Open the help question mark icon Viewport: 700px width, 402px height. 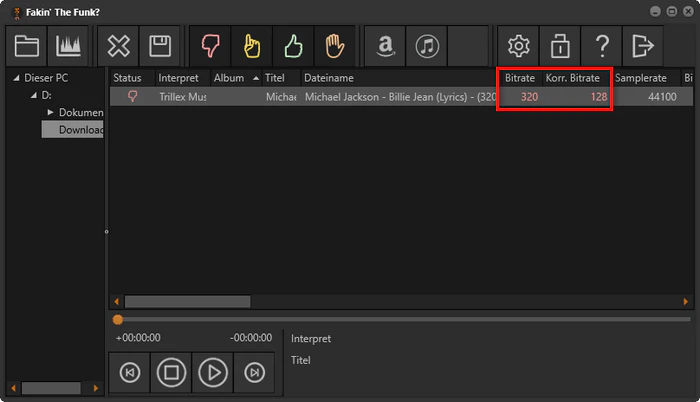point(601,46)
